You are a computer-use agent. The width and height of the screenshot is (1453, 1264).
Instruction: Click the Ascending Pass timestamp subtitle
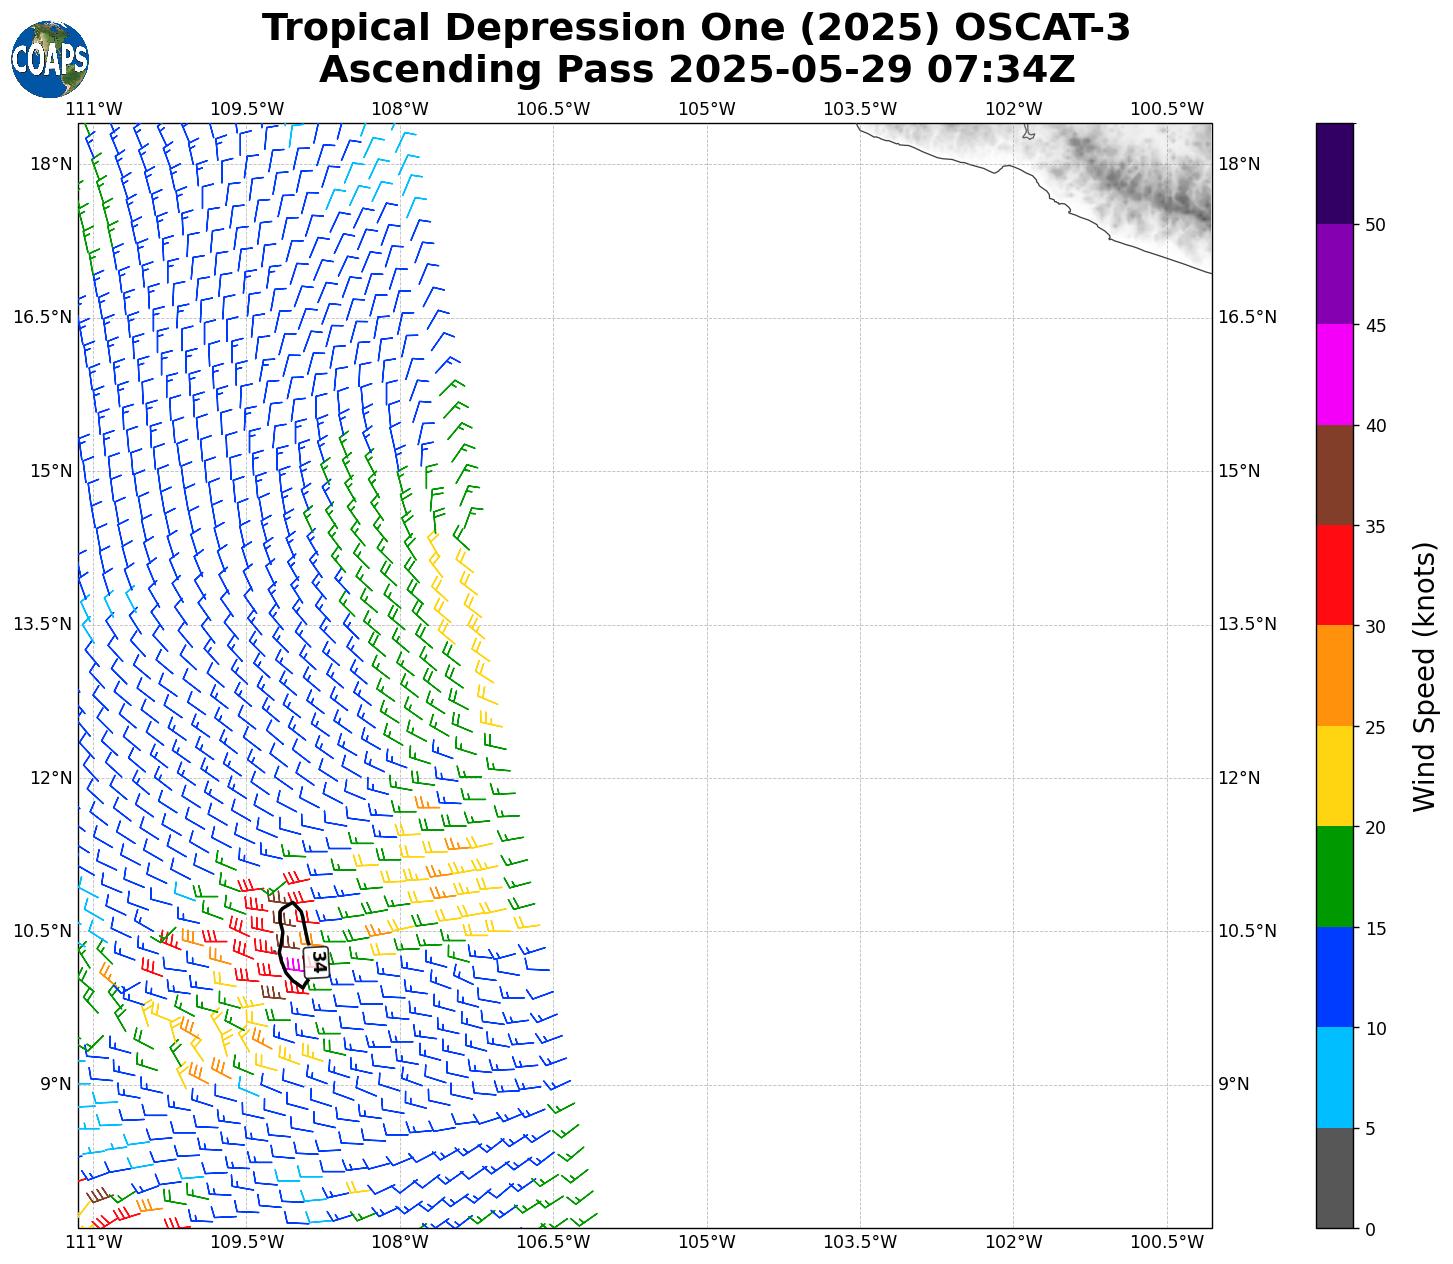click(x=696, y=70)
